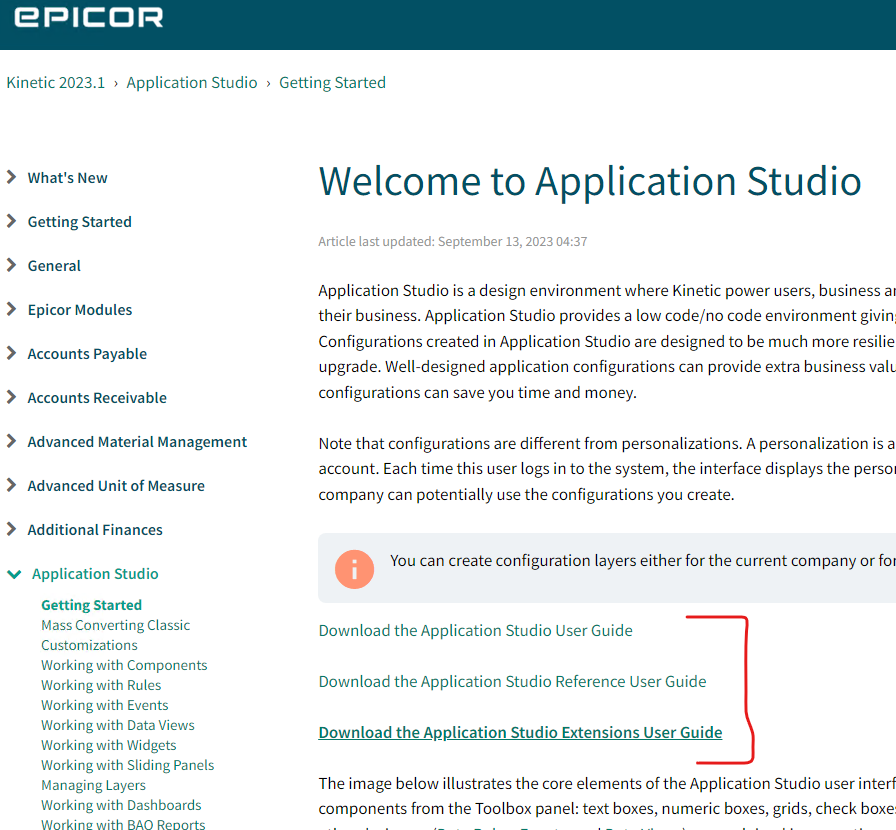Screen dimensions: 896x830
Task: Select Managing Layers in the sidebar
Action: pos(93,785)
